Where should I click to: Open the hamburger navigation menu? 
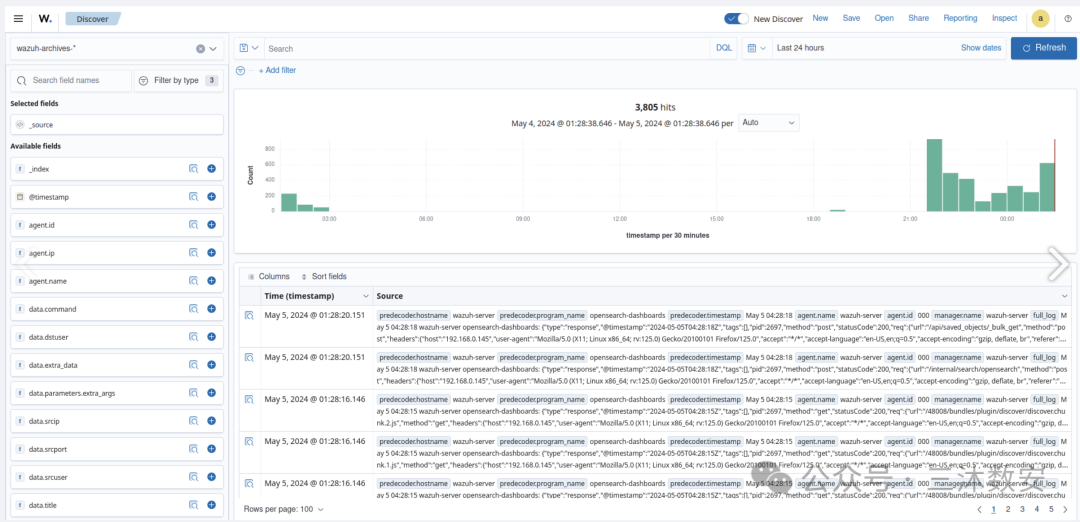[19, 19]
